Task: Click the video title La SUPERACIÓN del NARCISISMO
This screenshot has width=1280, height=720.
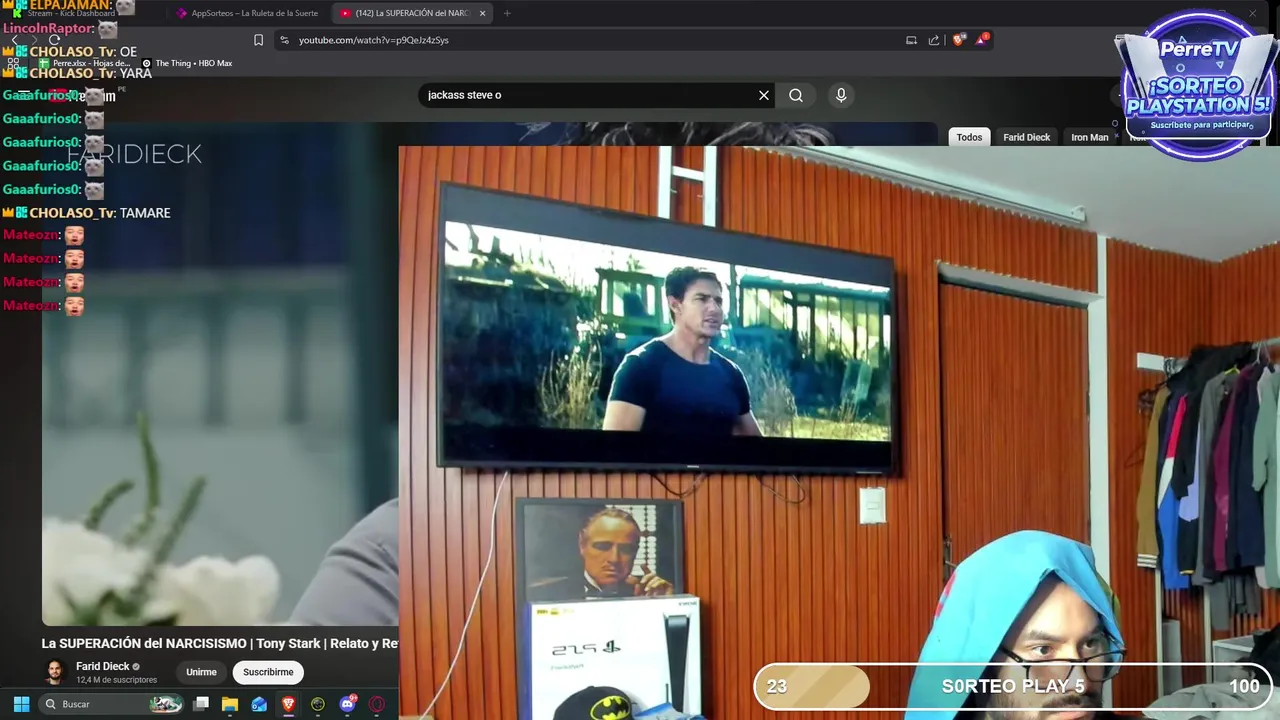Action: (219, 643)
